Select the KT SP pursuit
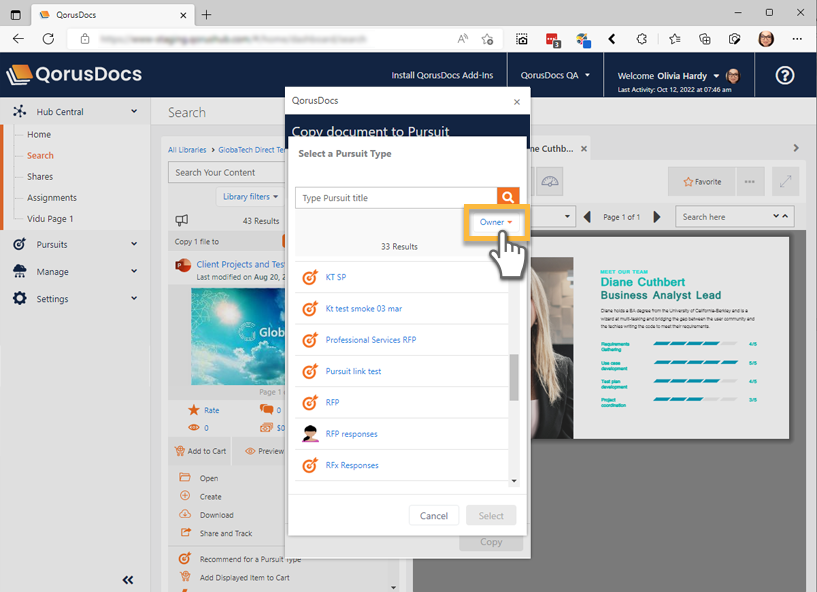This screenshot has width=817, height=592. coord(402,277)
